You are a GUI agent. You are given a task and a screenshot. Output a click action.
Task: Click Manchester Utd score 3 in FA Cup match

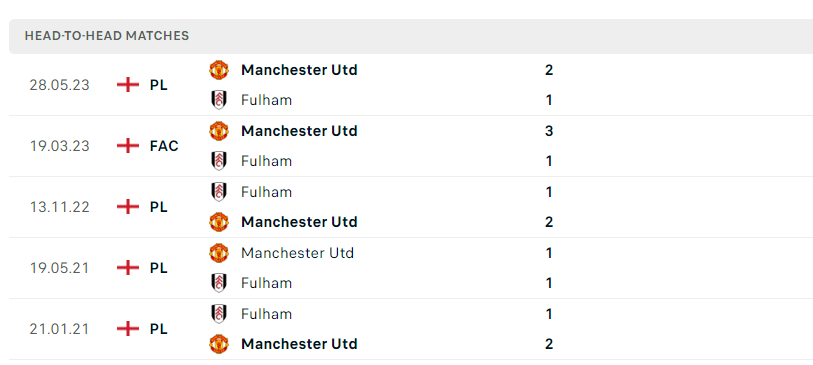tap(549, 131)
